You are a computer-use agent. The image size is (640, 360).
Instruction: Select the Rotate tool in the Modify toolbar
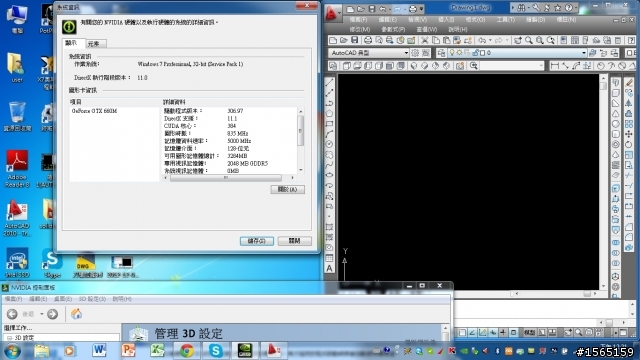[629, 144]
